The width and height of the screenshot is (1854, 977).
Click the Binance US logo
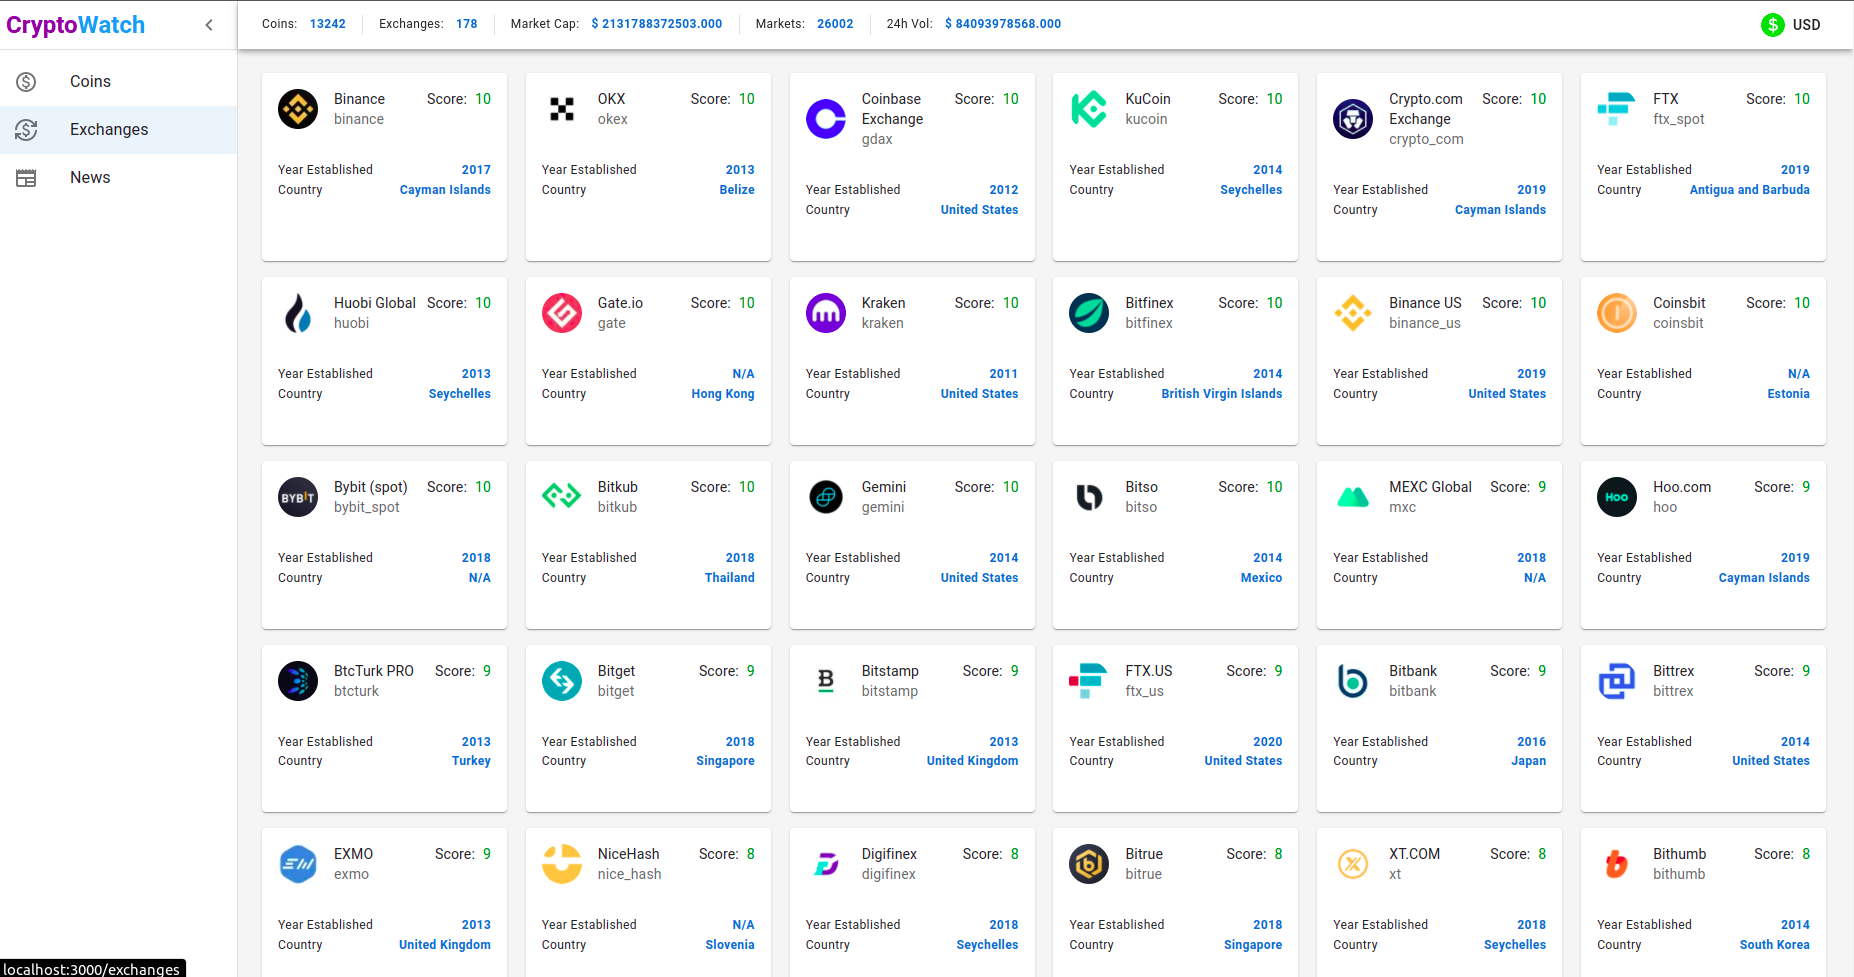coord(1353,313)
